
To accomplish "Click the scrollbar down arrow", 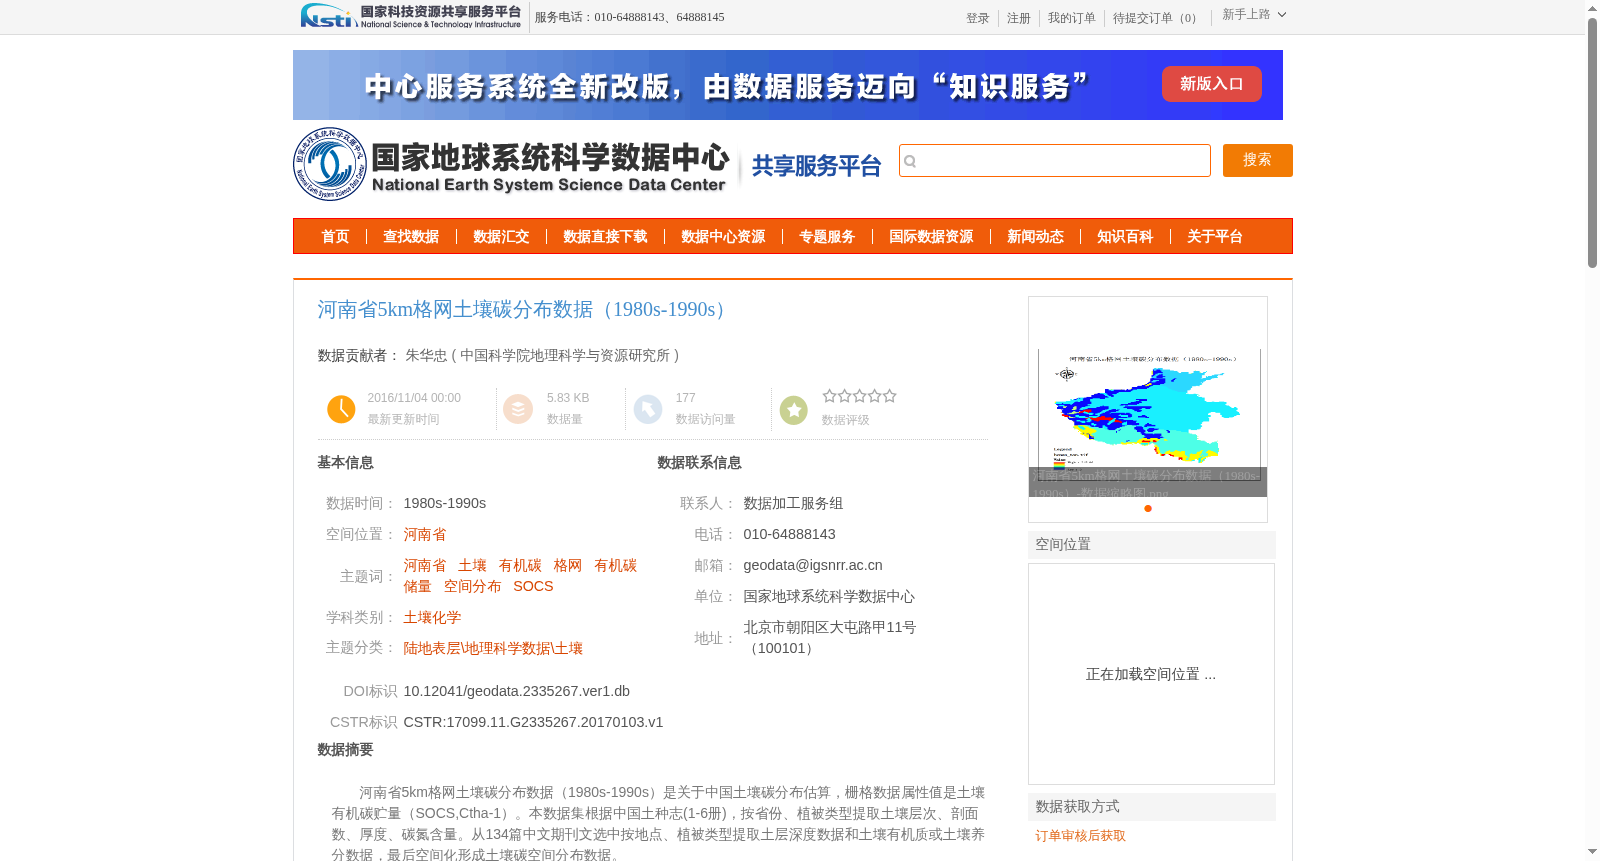I will (1592, 852).
